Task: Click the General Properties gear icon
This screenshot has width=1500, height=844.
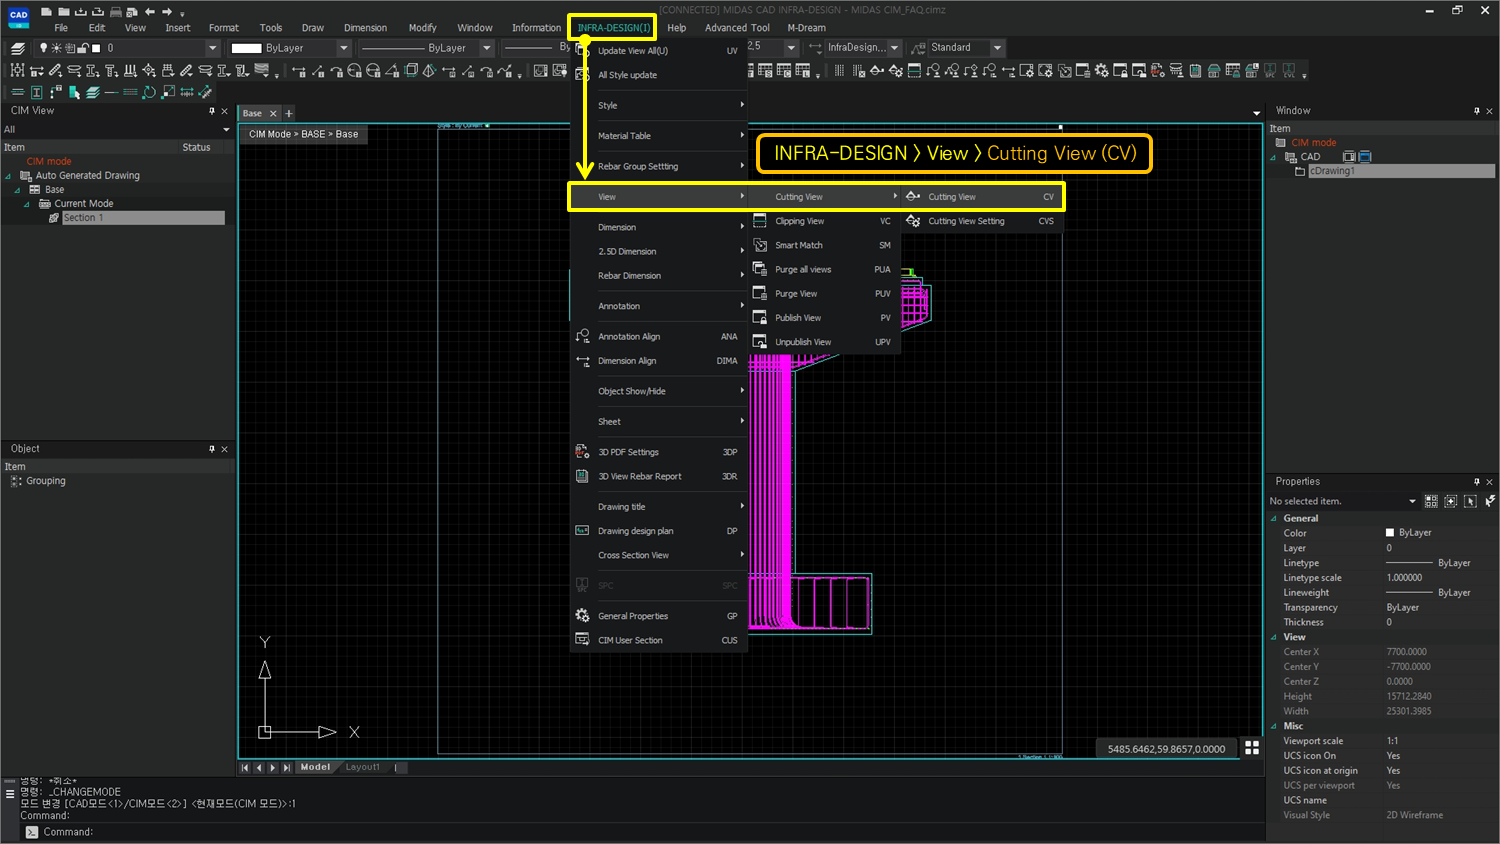Action: pos(582,616)
